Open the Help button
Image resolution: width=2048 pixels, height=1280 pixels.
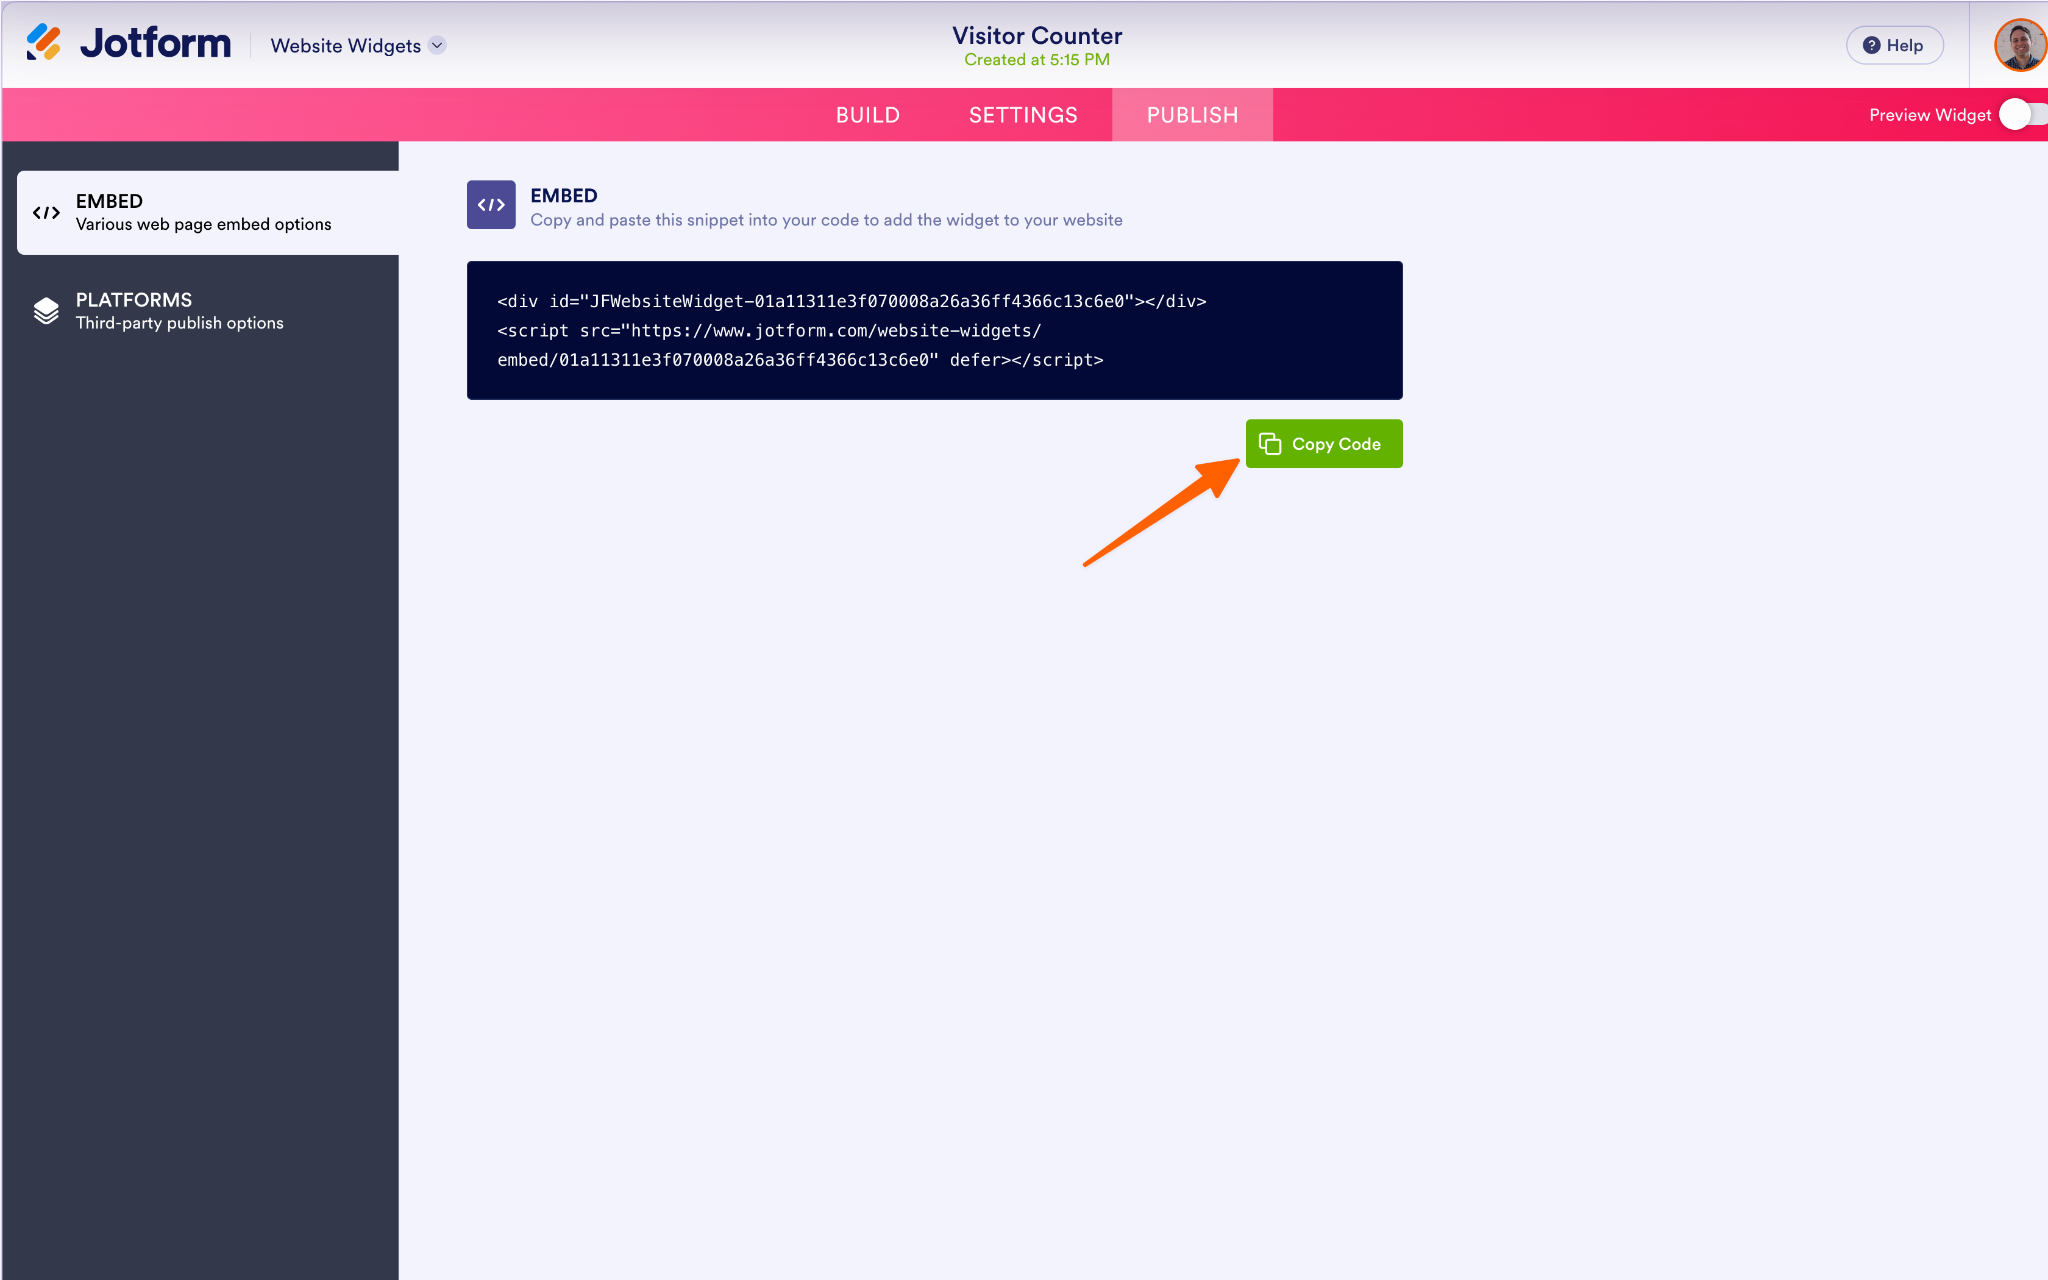pyautogui.click(x=1894, y=45)
